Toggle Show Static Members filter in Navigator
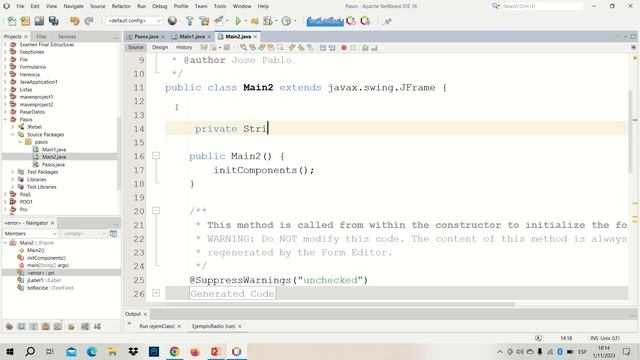The image size is (640, 360). (34, 327)
